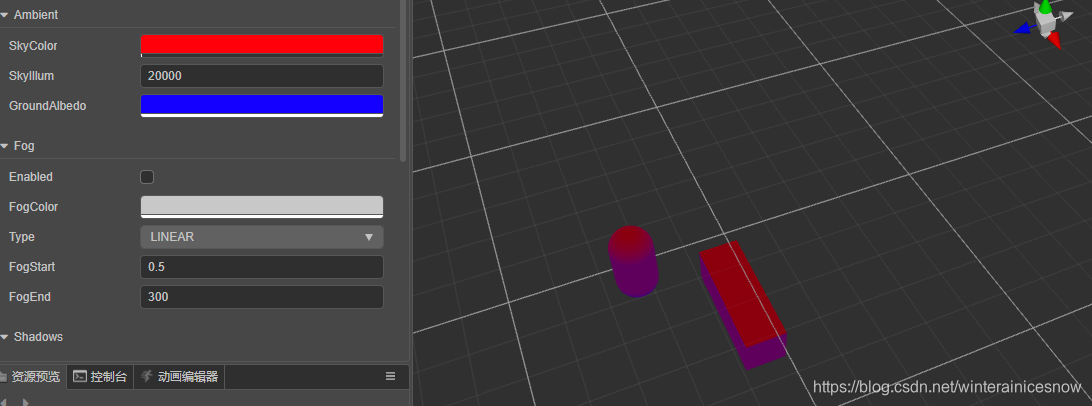Click the GroundAlbedo label

pos(47,106)
